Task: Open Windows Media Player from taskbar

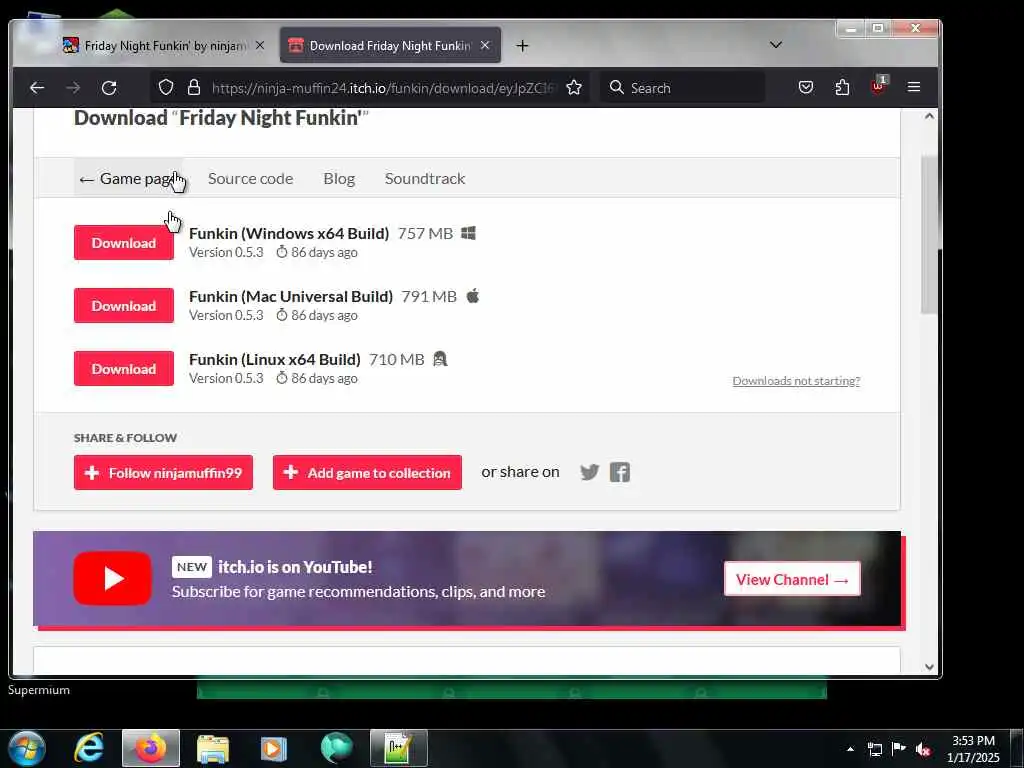Action: click(274, 748)
